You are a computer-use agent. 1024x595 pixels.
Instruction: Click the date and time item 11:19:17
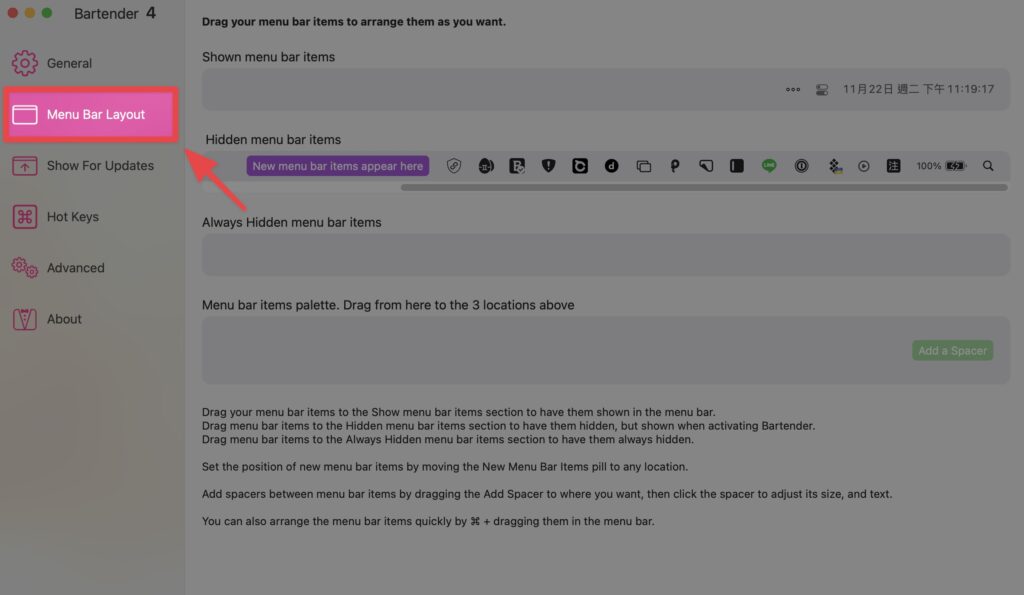[918, 89]
